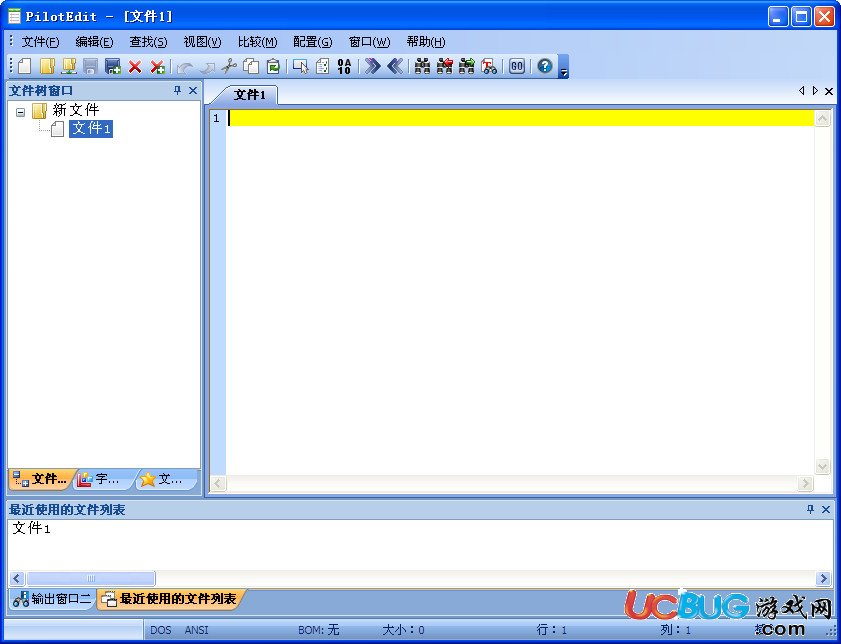The image size is (841, 644).
Task: Switch to the 输出窗口二 tab
Action: (x=53, y=598)
